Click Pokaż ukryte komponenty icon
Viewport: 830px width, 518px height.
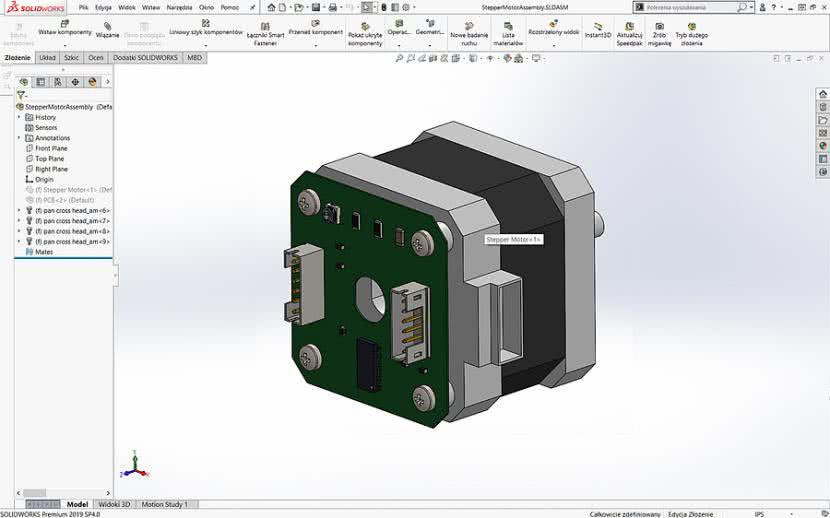tap(364, 23)
